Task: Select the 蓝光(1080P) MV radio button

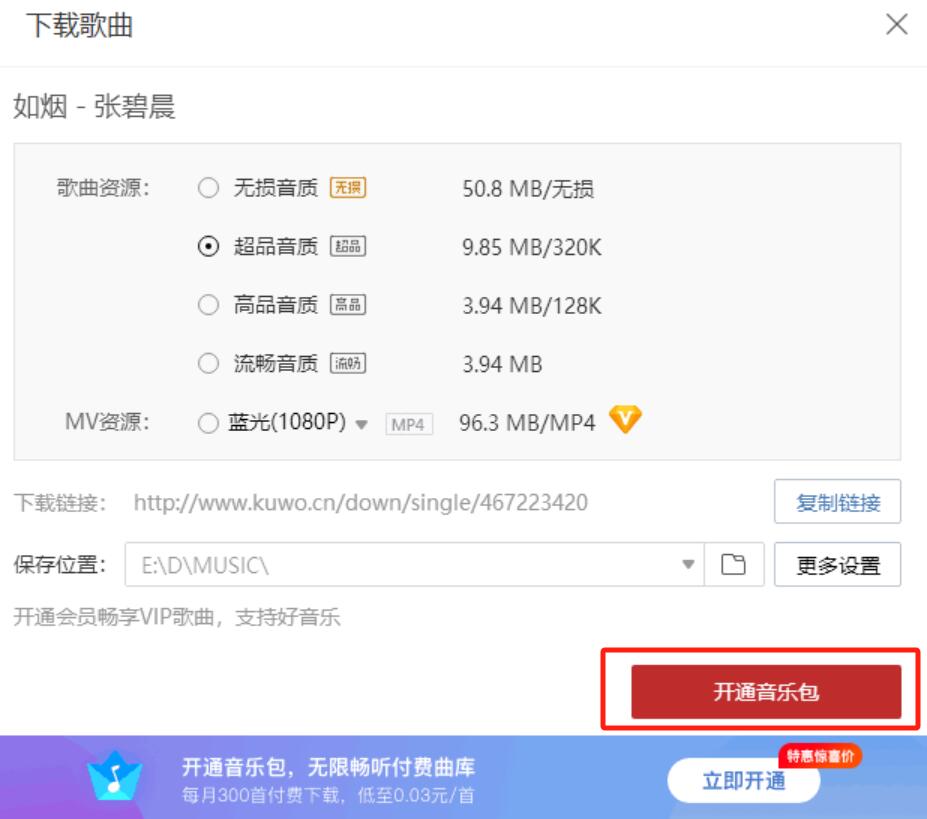Action: pos(208,423)
